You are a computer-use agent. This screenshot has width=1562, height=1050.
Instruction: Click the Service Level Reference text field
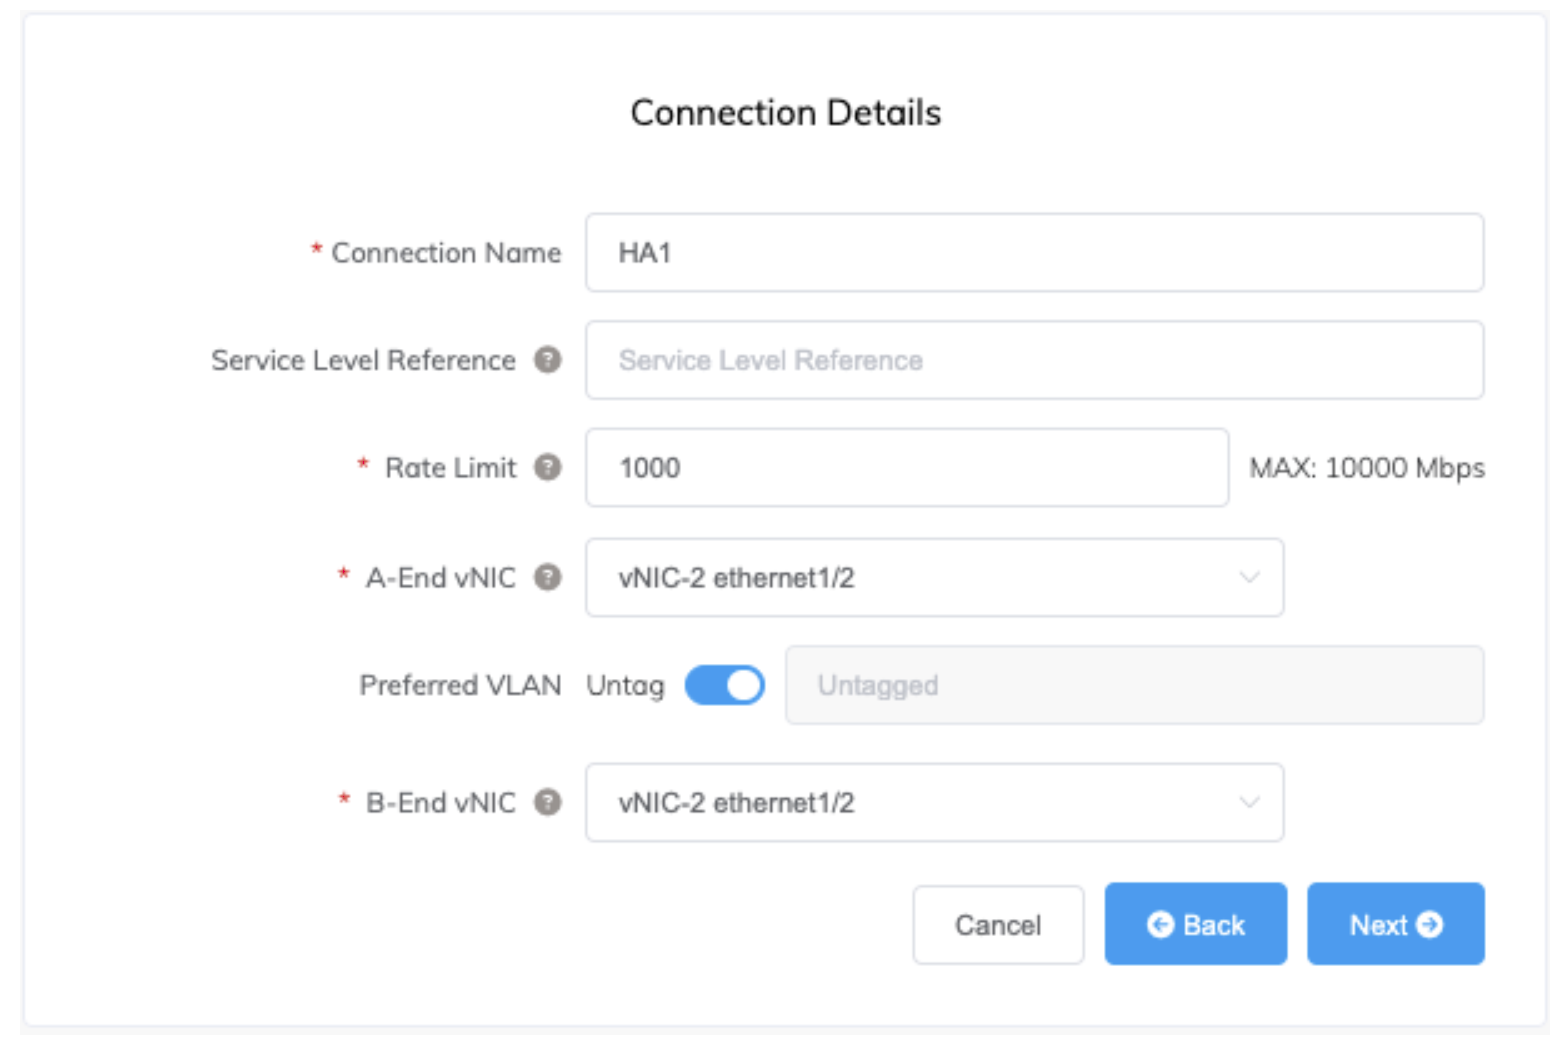point(1033,360)
